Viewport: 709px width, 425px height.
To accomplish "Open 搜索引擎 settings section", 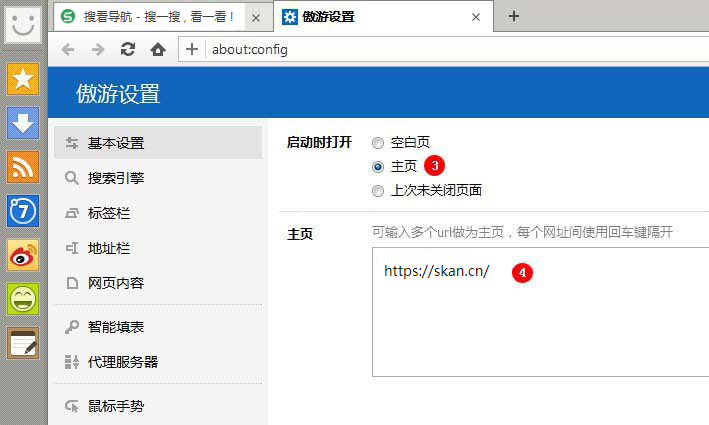I will (115, 178).
